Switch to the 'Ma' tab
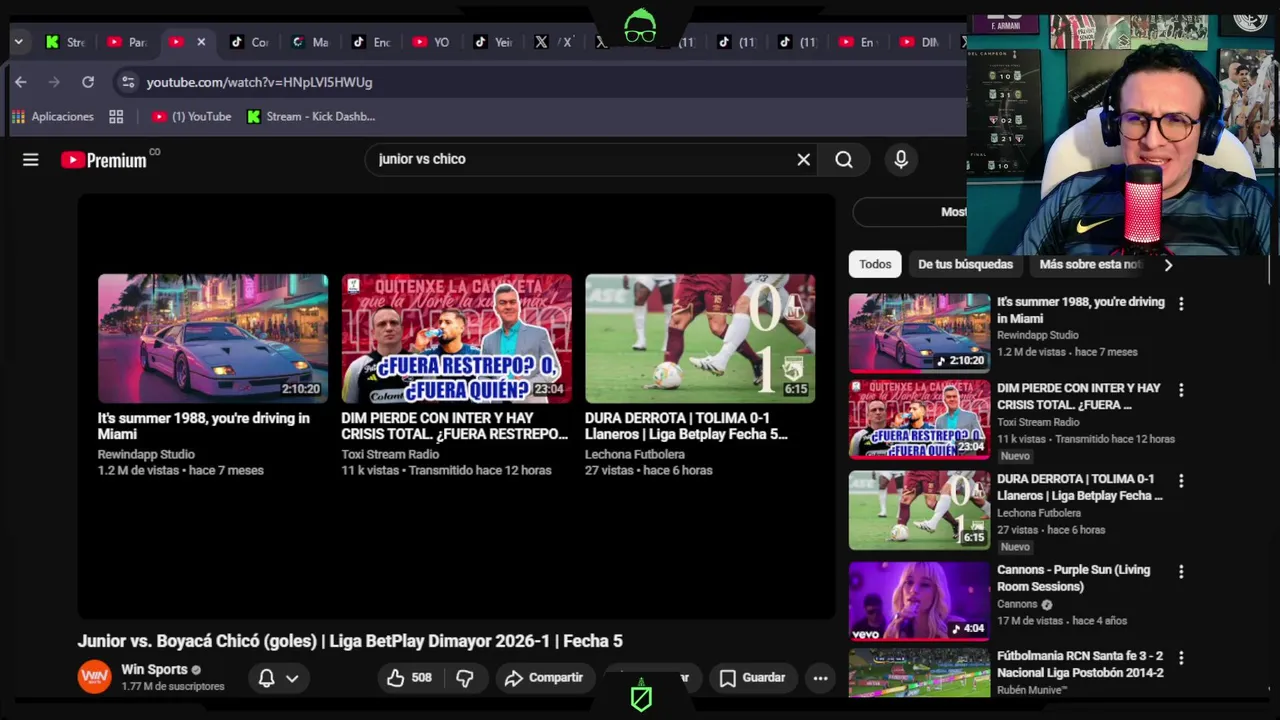This screenshot has width=1280, height=720. (310, 42)
